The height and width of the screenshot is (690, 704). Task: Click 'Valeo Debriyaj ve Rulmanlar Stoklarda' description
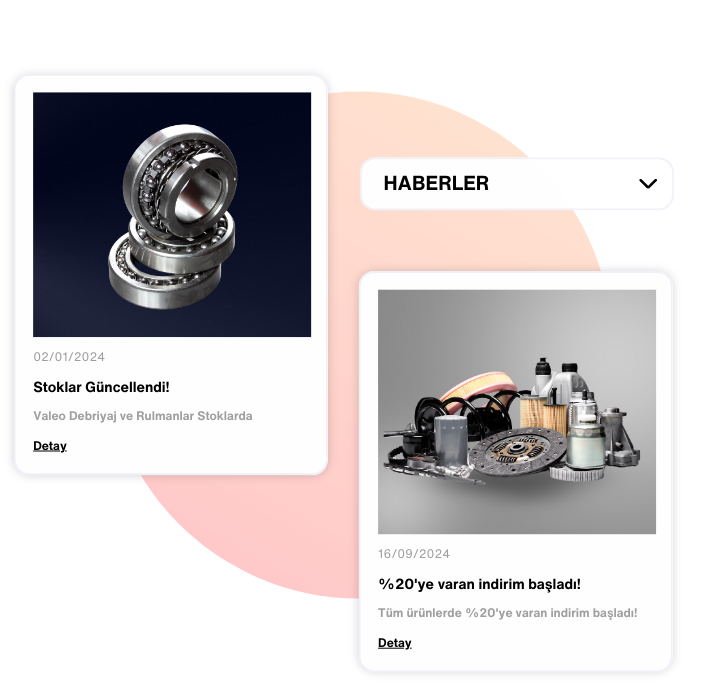pos(143,416)
